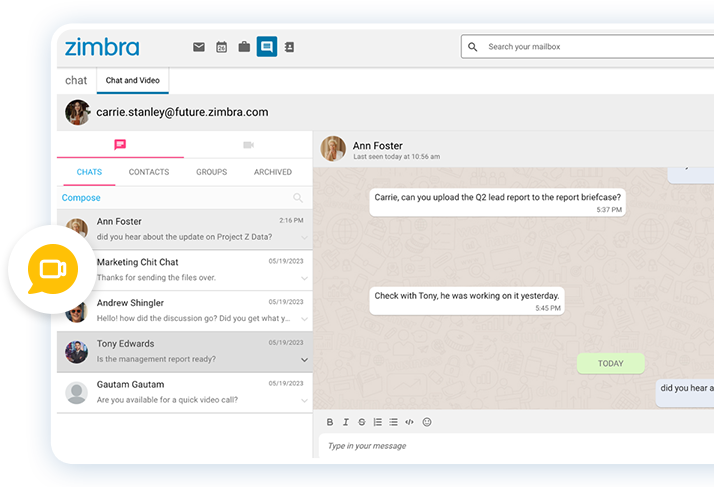
Task: Click the Q2 lead report message bubble
Action: (x=498, y=202)
